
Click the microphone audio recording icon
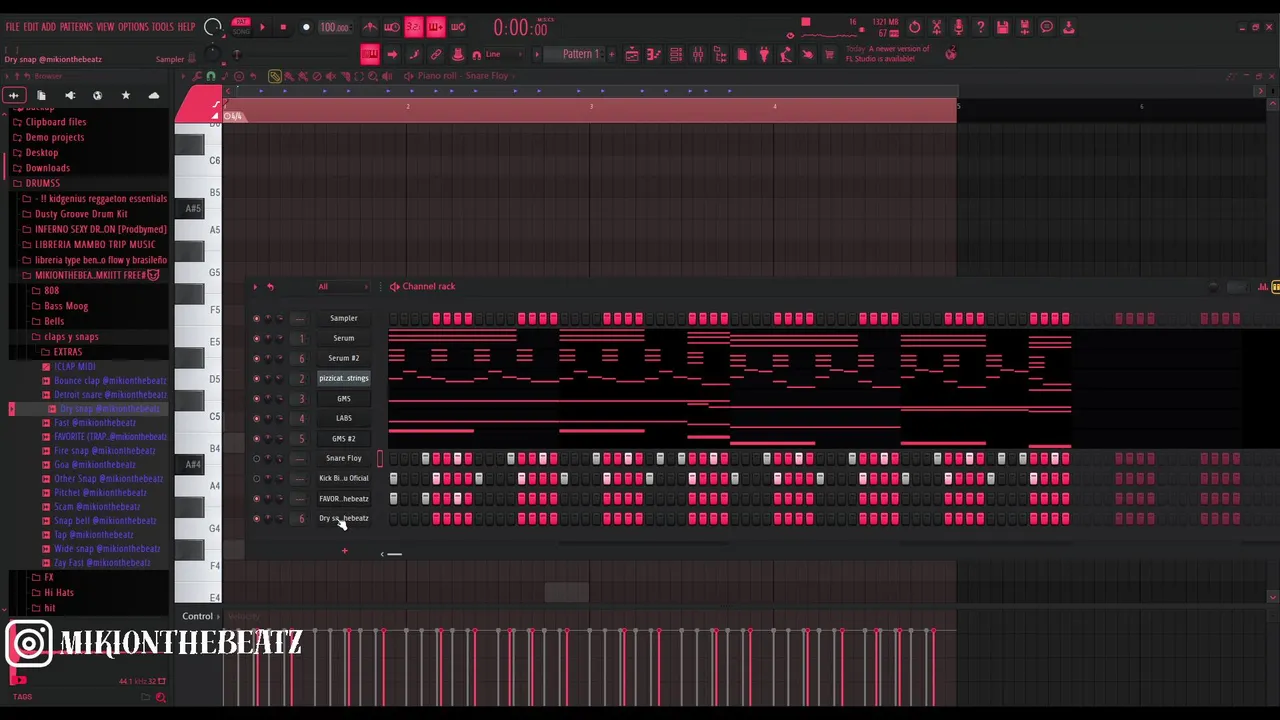pyautogui.click(x=958, y=27)
